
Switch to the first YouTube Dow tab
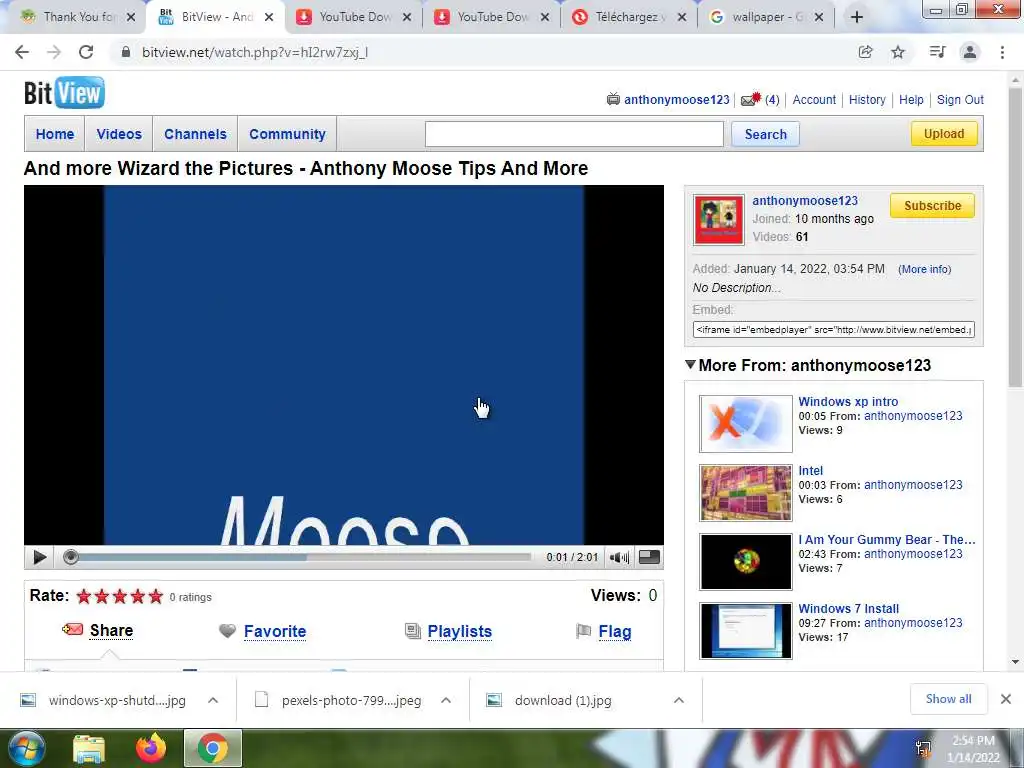tap(355, 17)
